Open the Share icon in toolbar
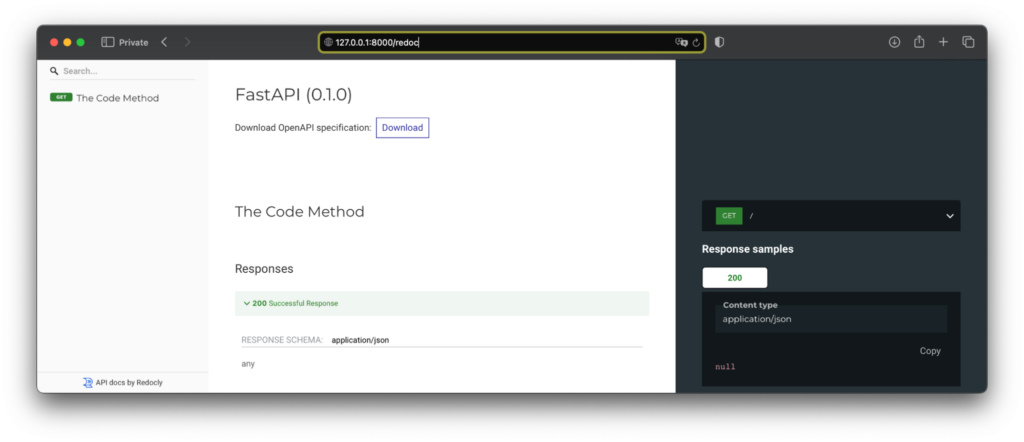Image resolution: width=1024 pixels, height=442 pixels. click(919, 42)
